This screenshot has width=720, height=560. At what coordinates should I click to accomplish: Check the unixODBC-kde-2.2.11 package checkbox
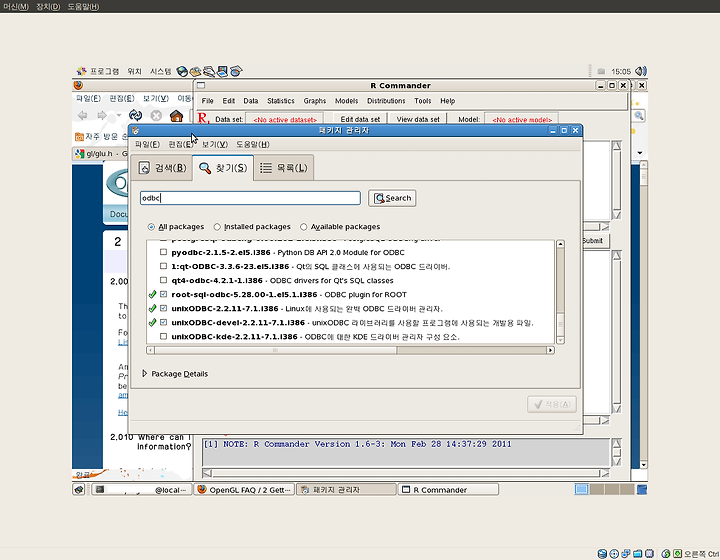coord(163,336)
